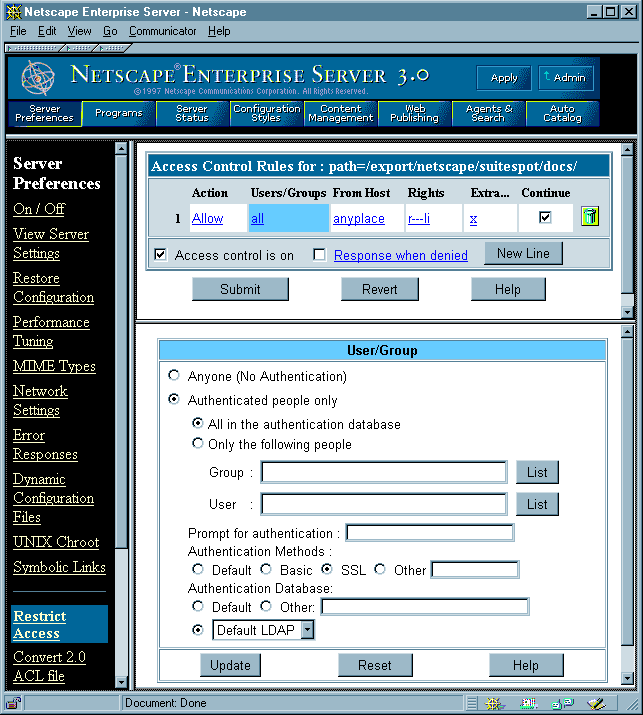643x715 pixels.
Task: Select Default authentication database radio
Action: 197,606
